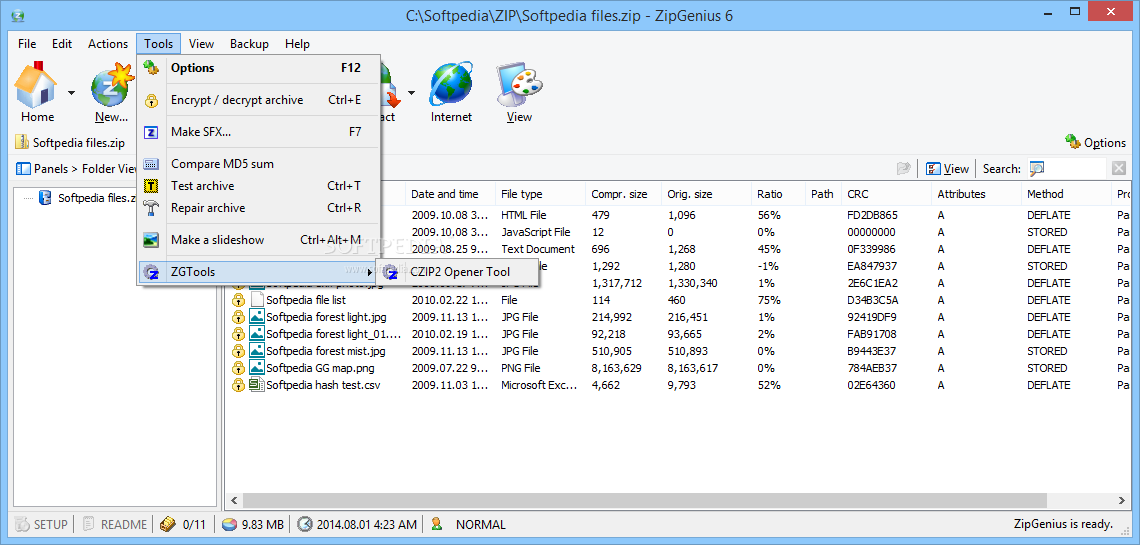
Task: Sort by Path column header
Action: click(823, 194)
